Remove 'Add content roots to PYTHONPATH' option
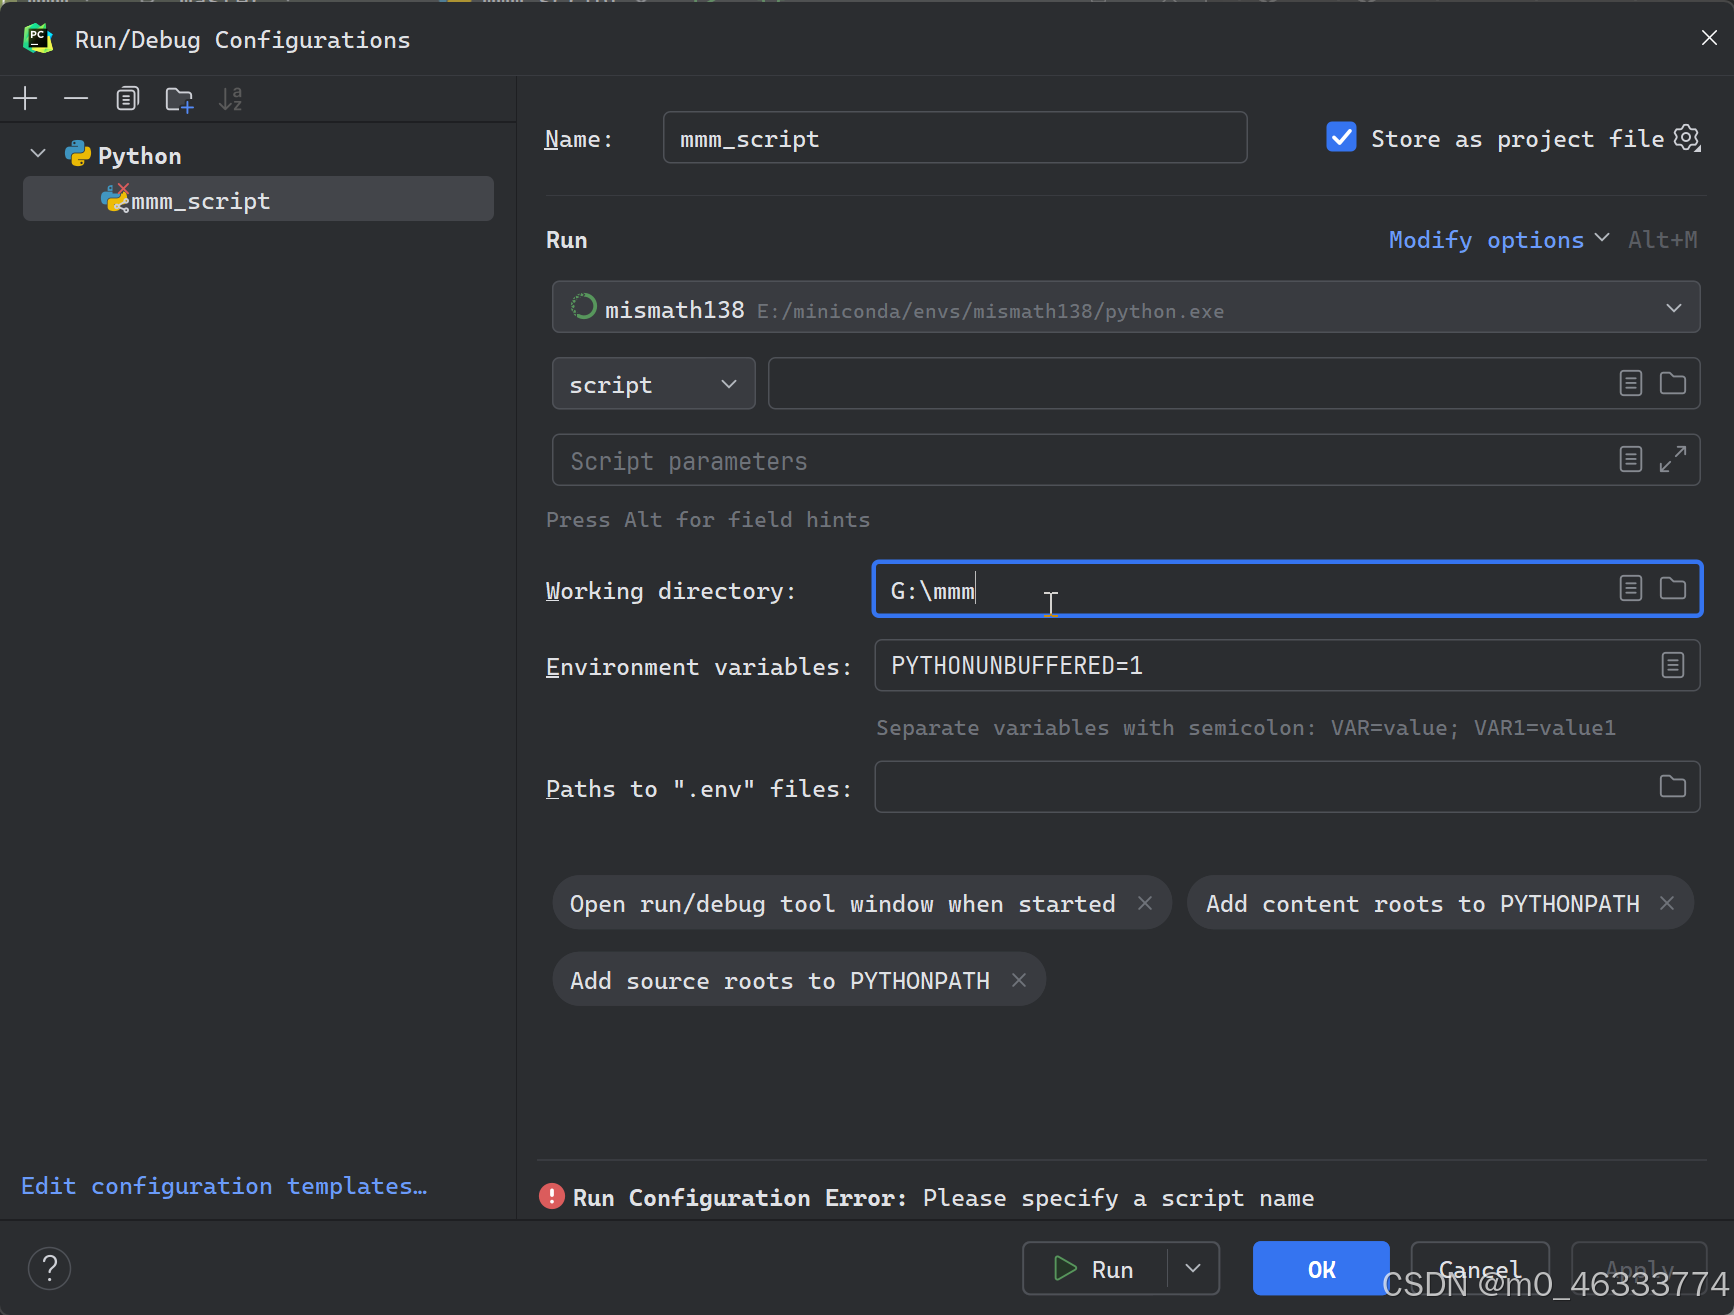 1667,903
